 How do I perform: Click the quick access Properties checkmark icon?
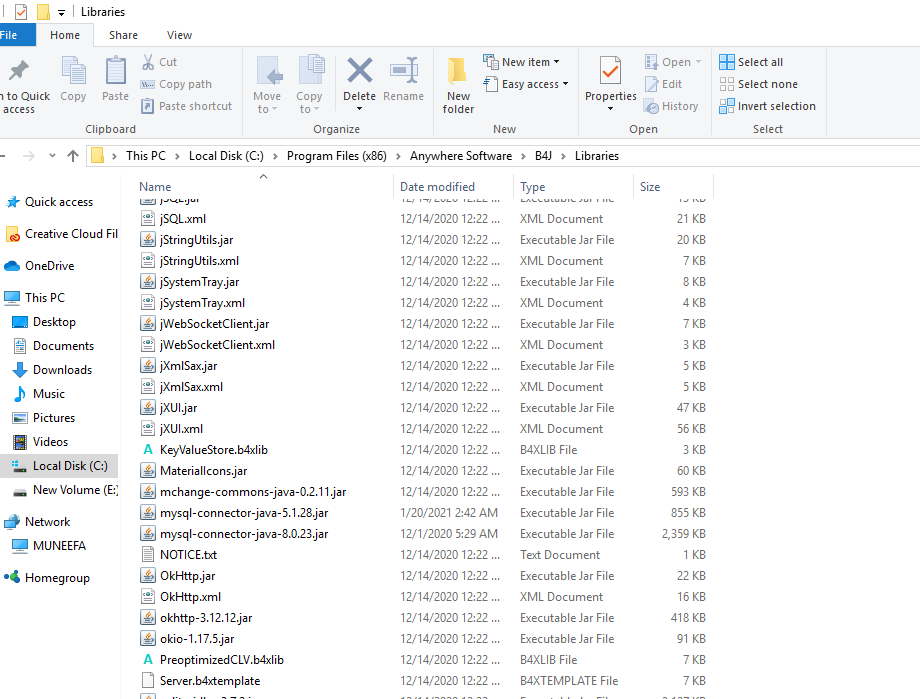click(21, 12)
